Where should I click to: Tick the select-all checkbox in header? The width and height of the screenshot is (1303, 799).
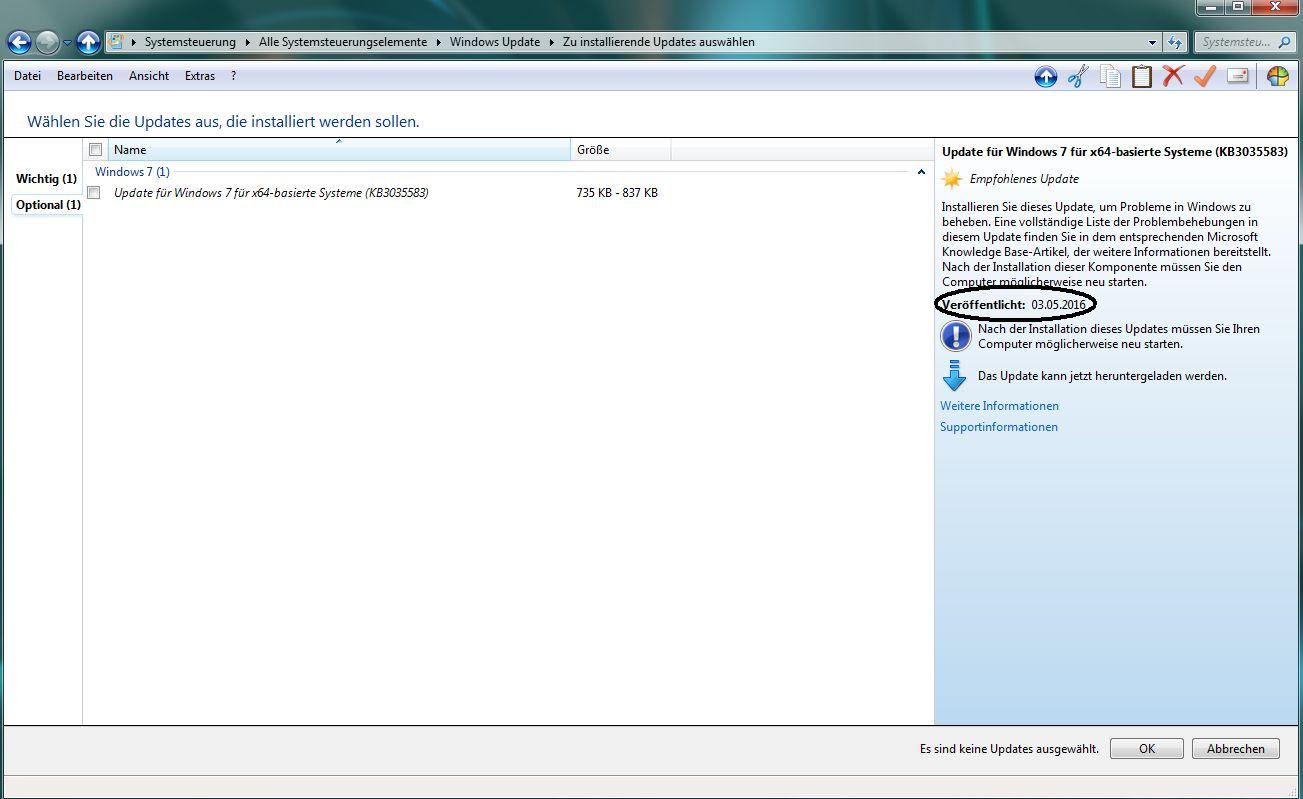(96, 150)
